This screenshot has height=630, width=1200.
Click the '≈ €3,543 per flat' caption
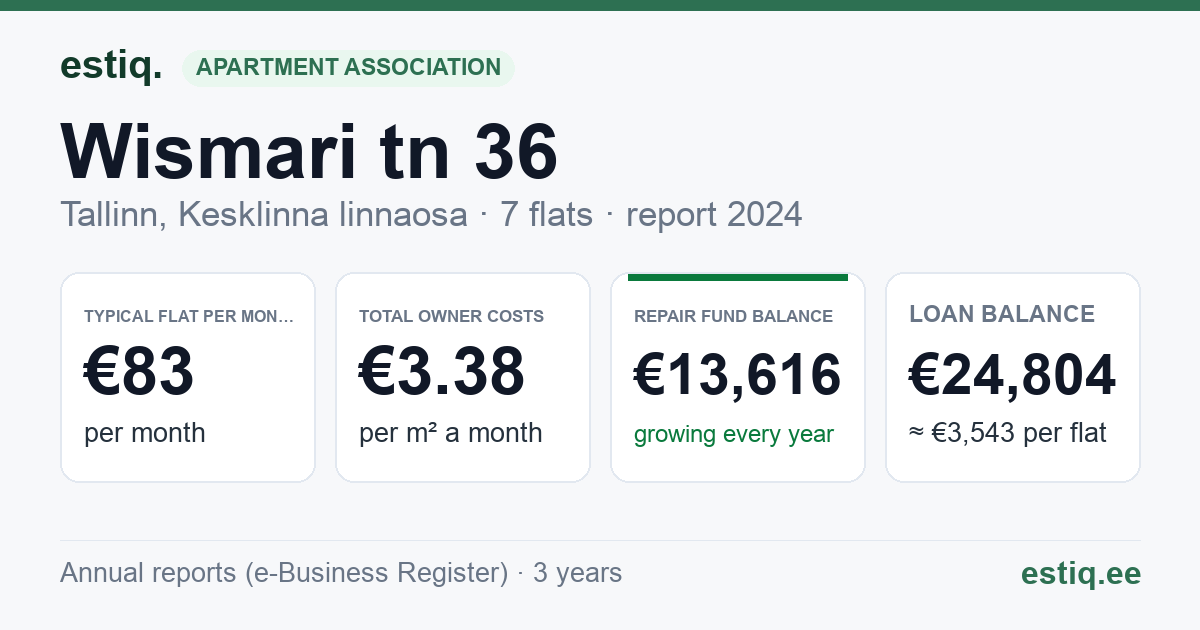click(x=1007, y=434)
